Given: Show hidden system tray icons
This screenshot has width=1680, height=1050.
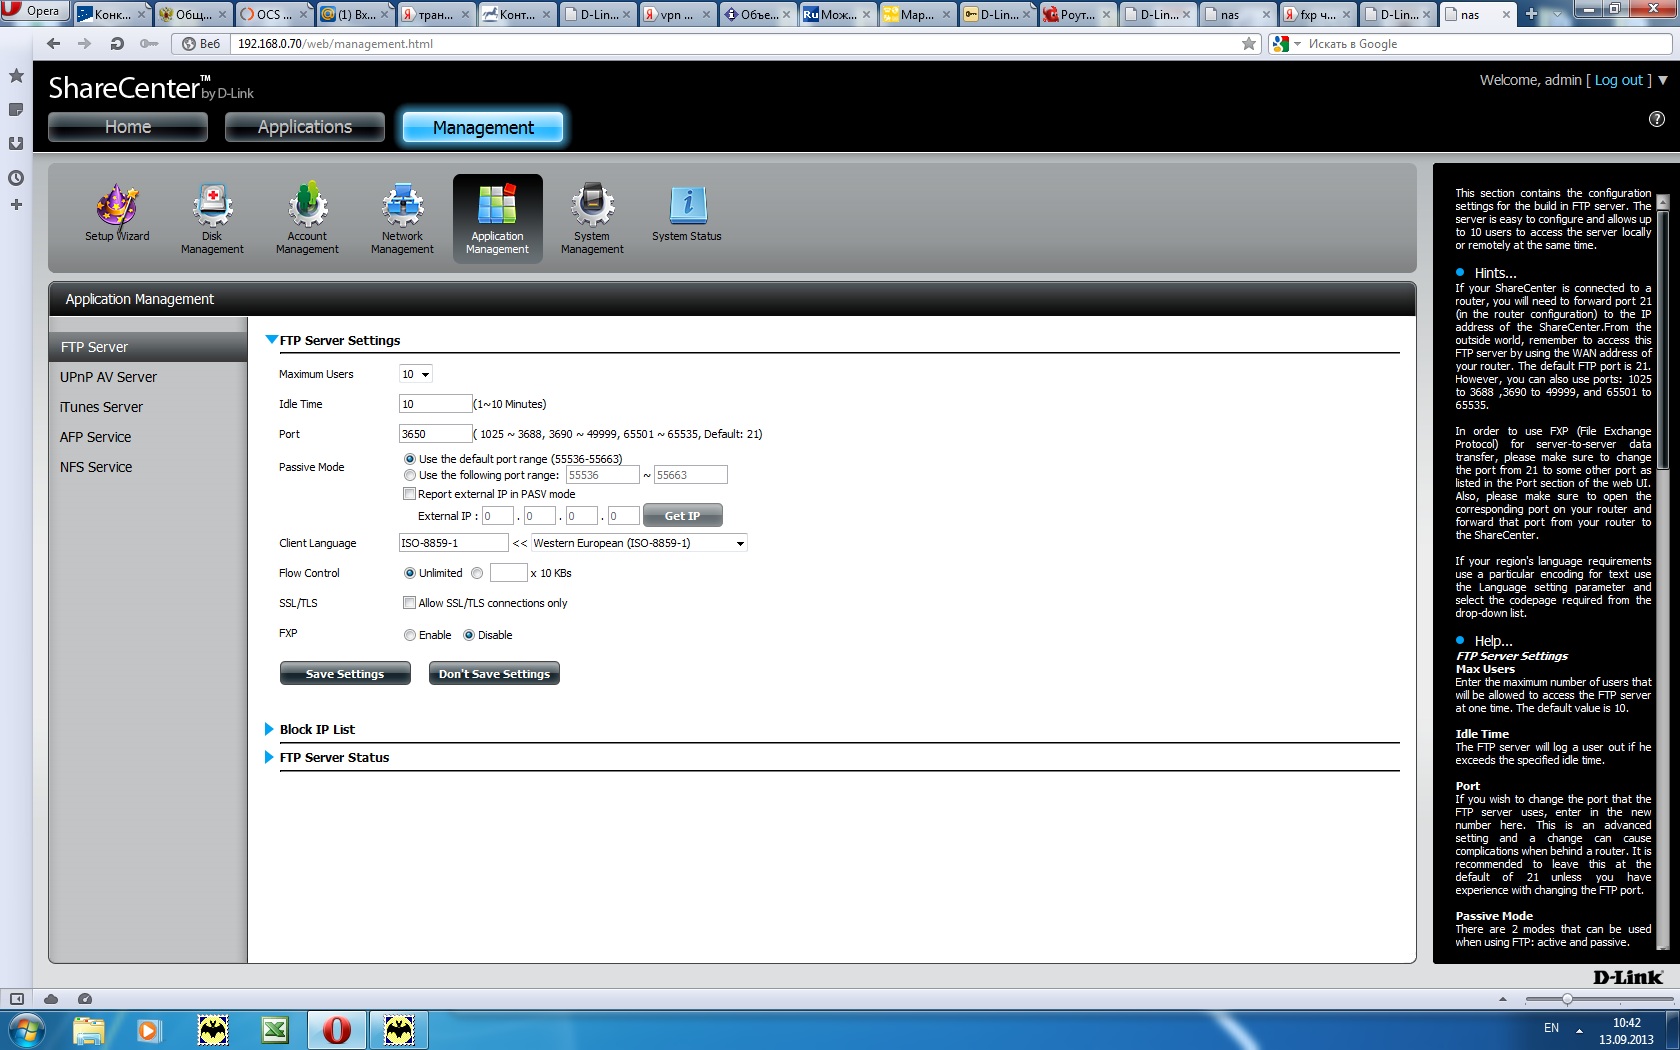Looking at the screenshot, I should (1580, 1029).
